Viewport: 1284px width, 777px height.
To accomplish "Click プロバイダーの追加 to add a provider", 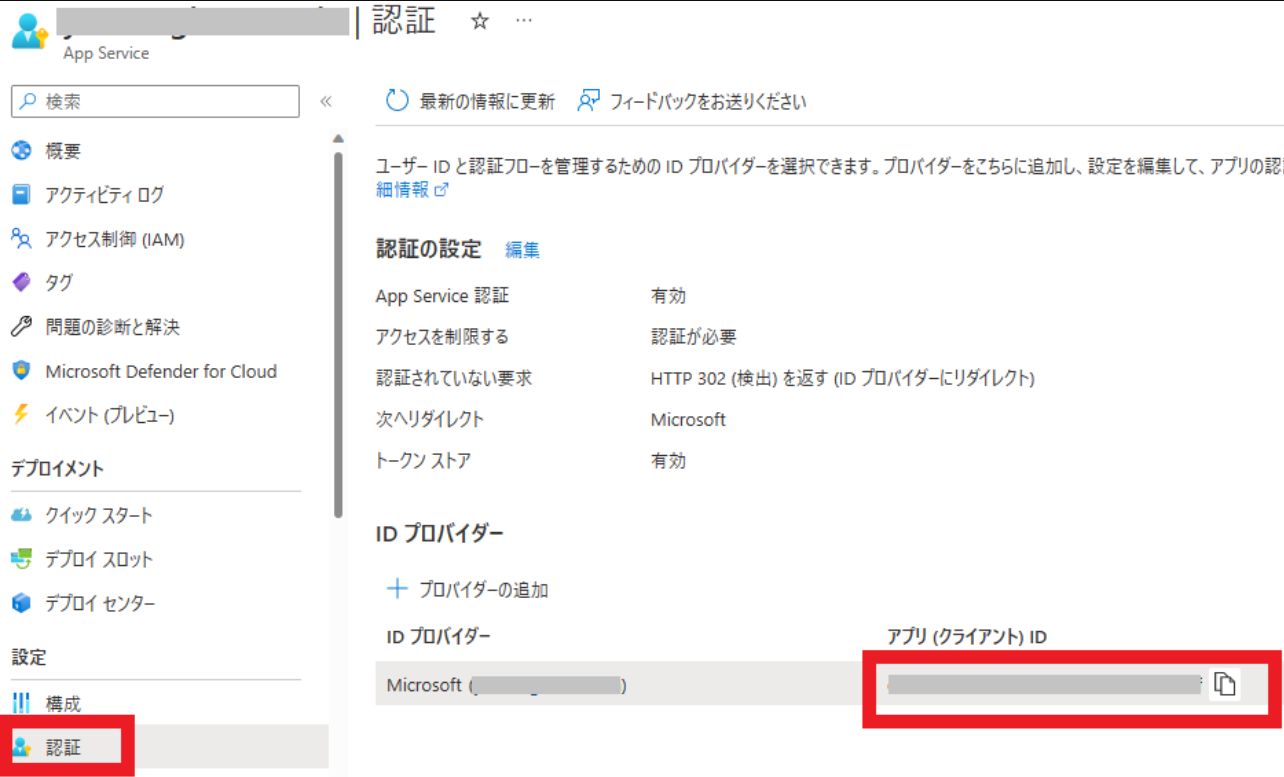I will tap(468, 589).
